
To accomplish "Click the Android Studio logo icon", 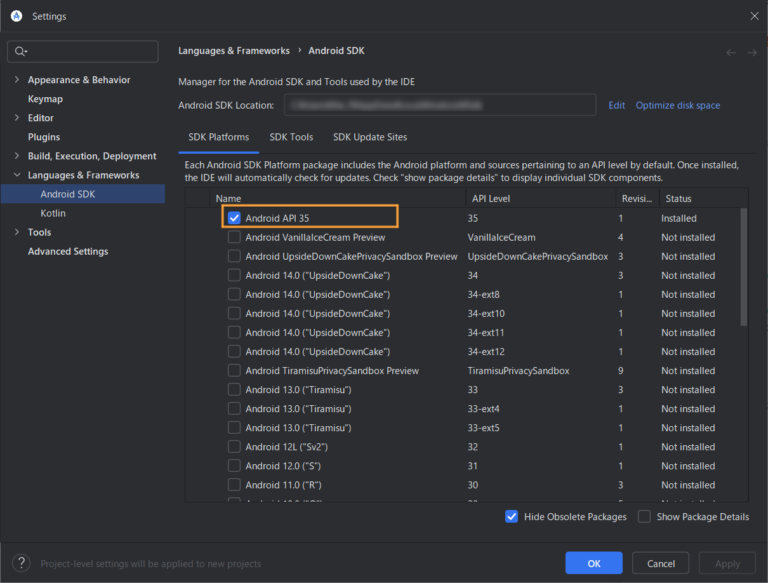I will point(16,16).
